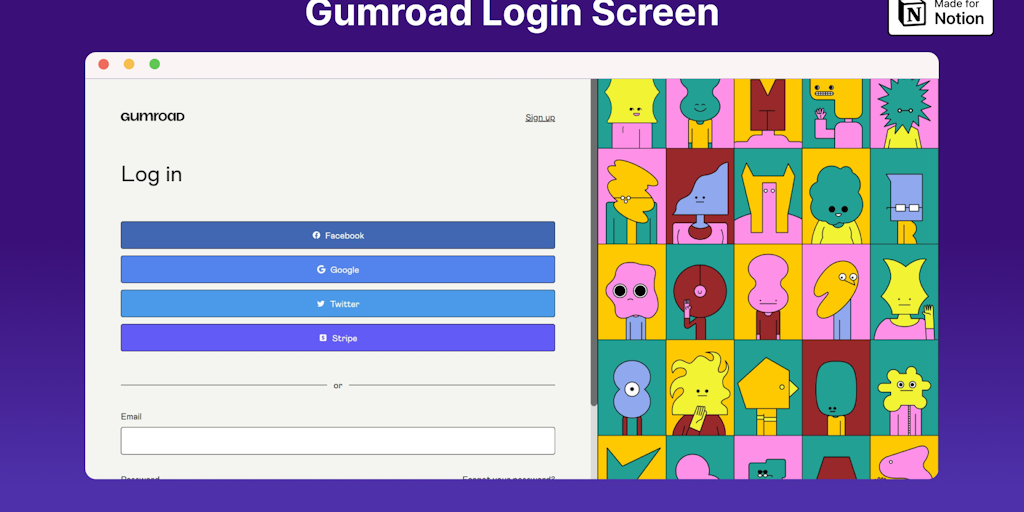Click the green maximize window dot
1024x512 pixels.
point(155,64)
